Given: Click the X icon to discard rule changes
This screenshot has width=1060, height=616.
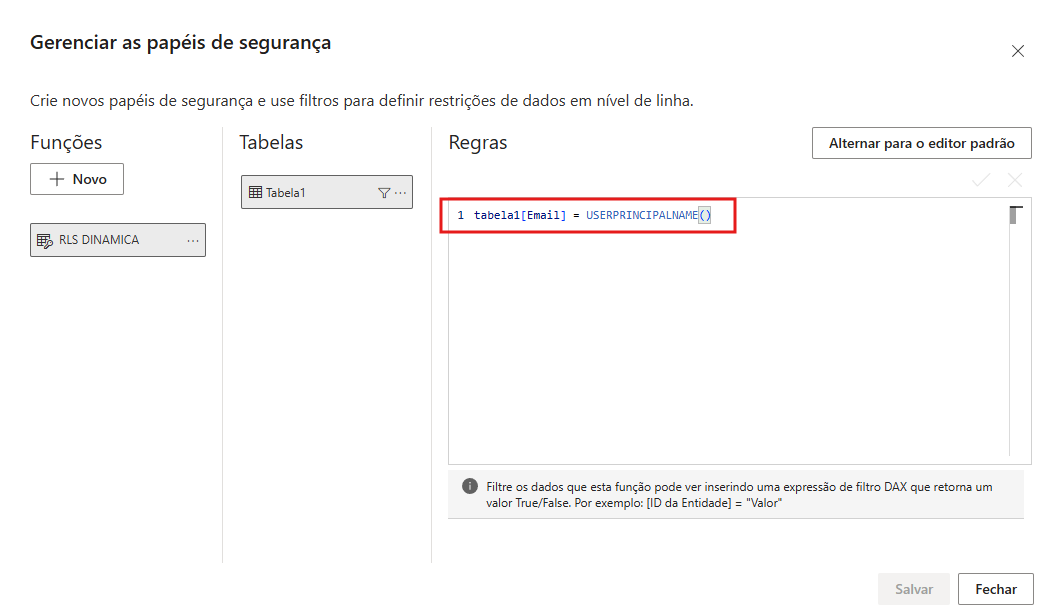Looking at the screenshot, I should click(1015, 180).
